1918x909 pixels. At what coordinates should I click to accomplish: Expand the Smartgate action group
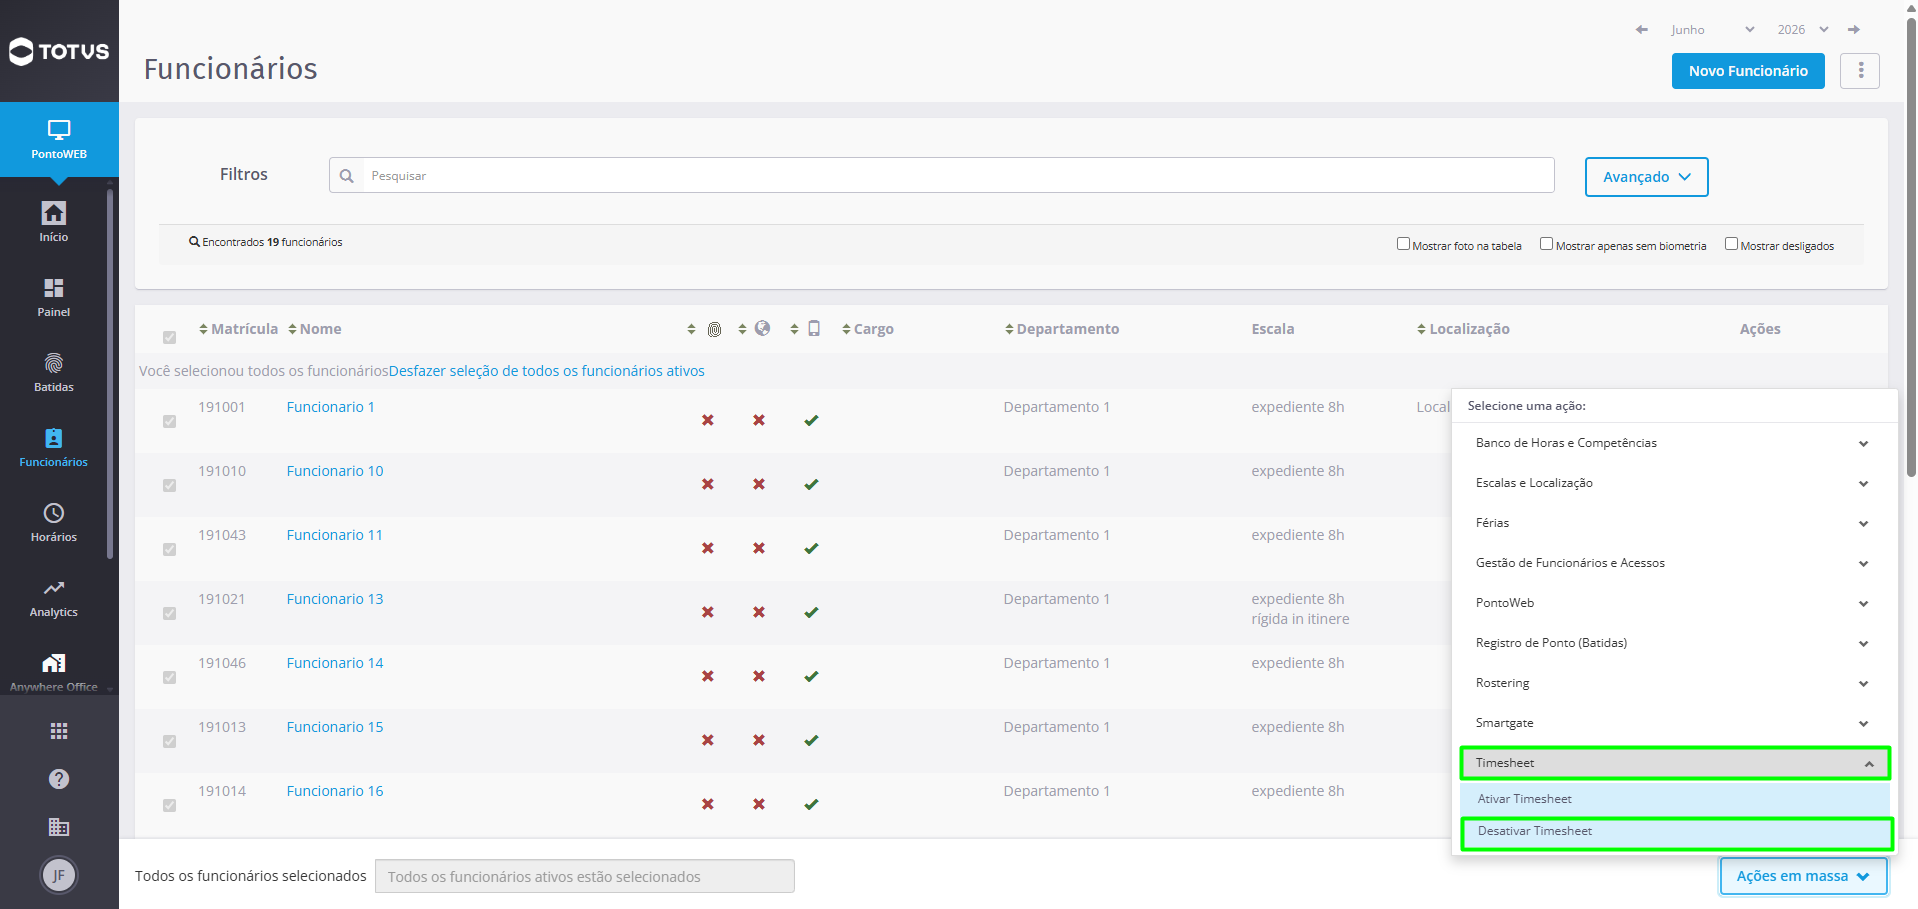coord(1675,723)
